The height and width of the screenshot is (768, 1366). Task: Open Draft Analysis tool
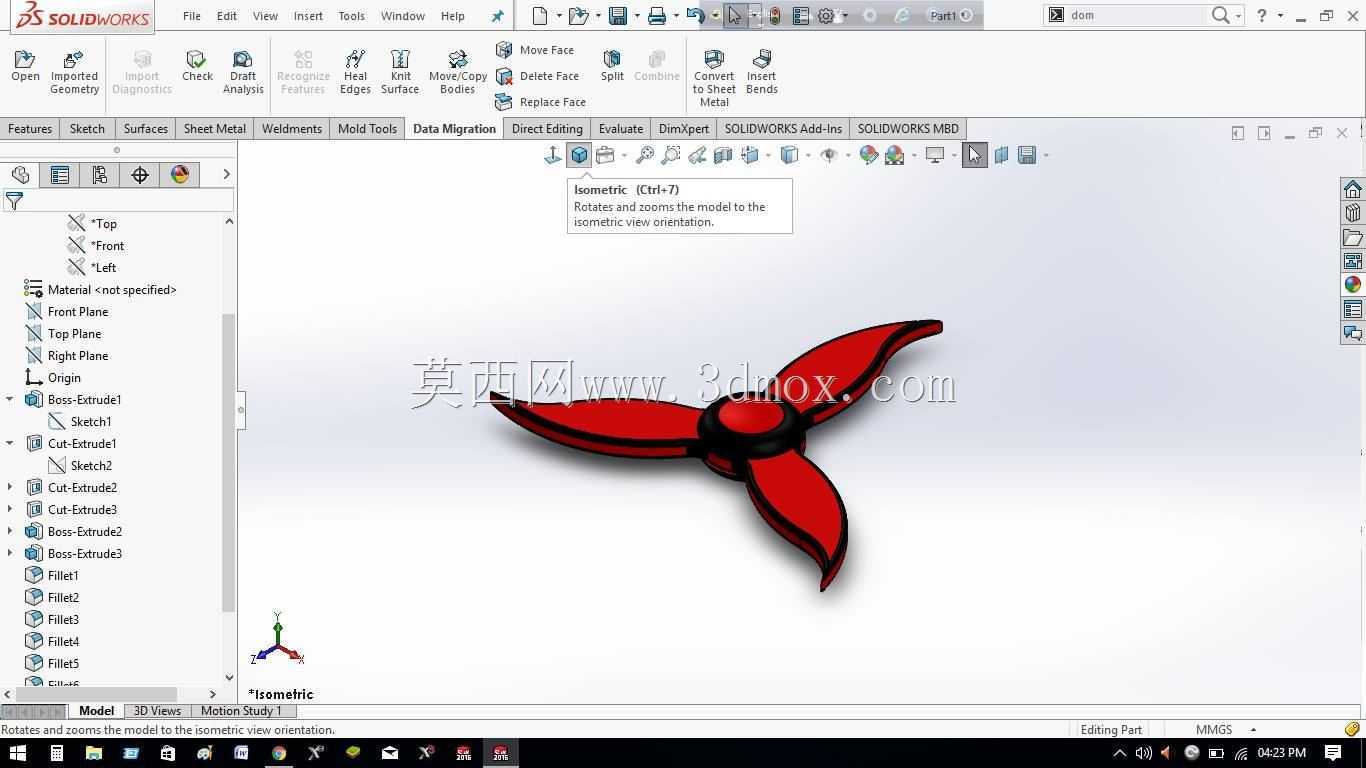tap(243, 72)
